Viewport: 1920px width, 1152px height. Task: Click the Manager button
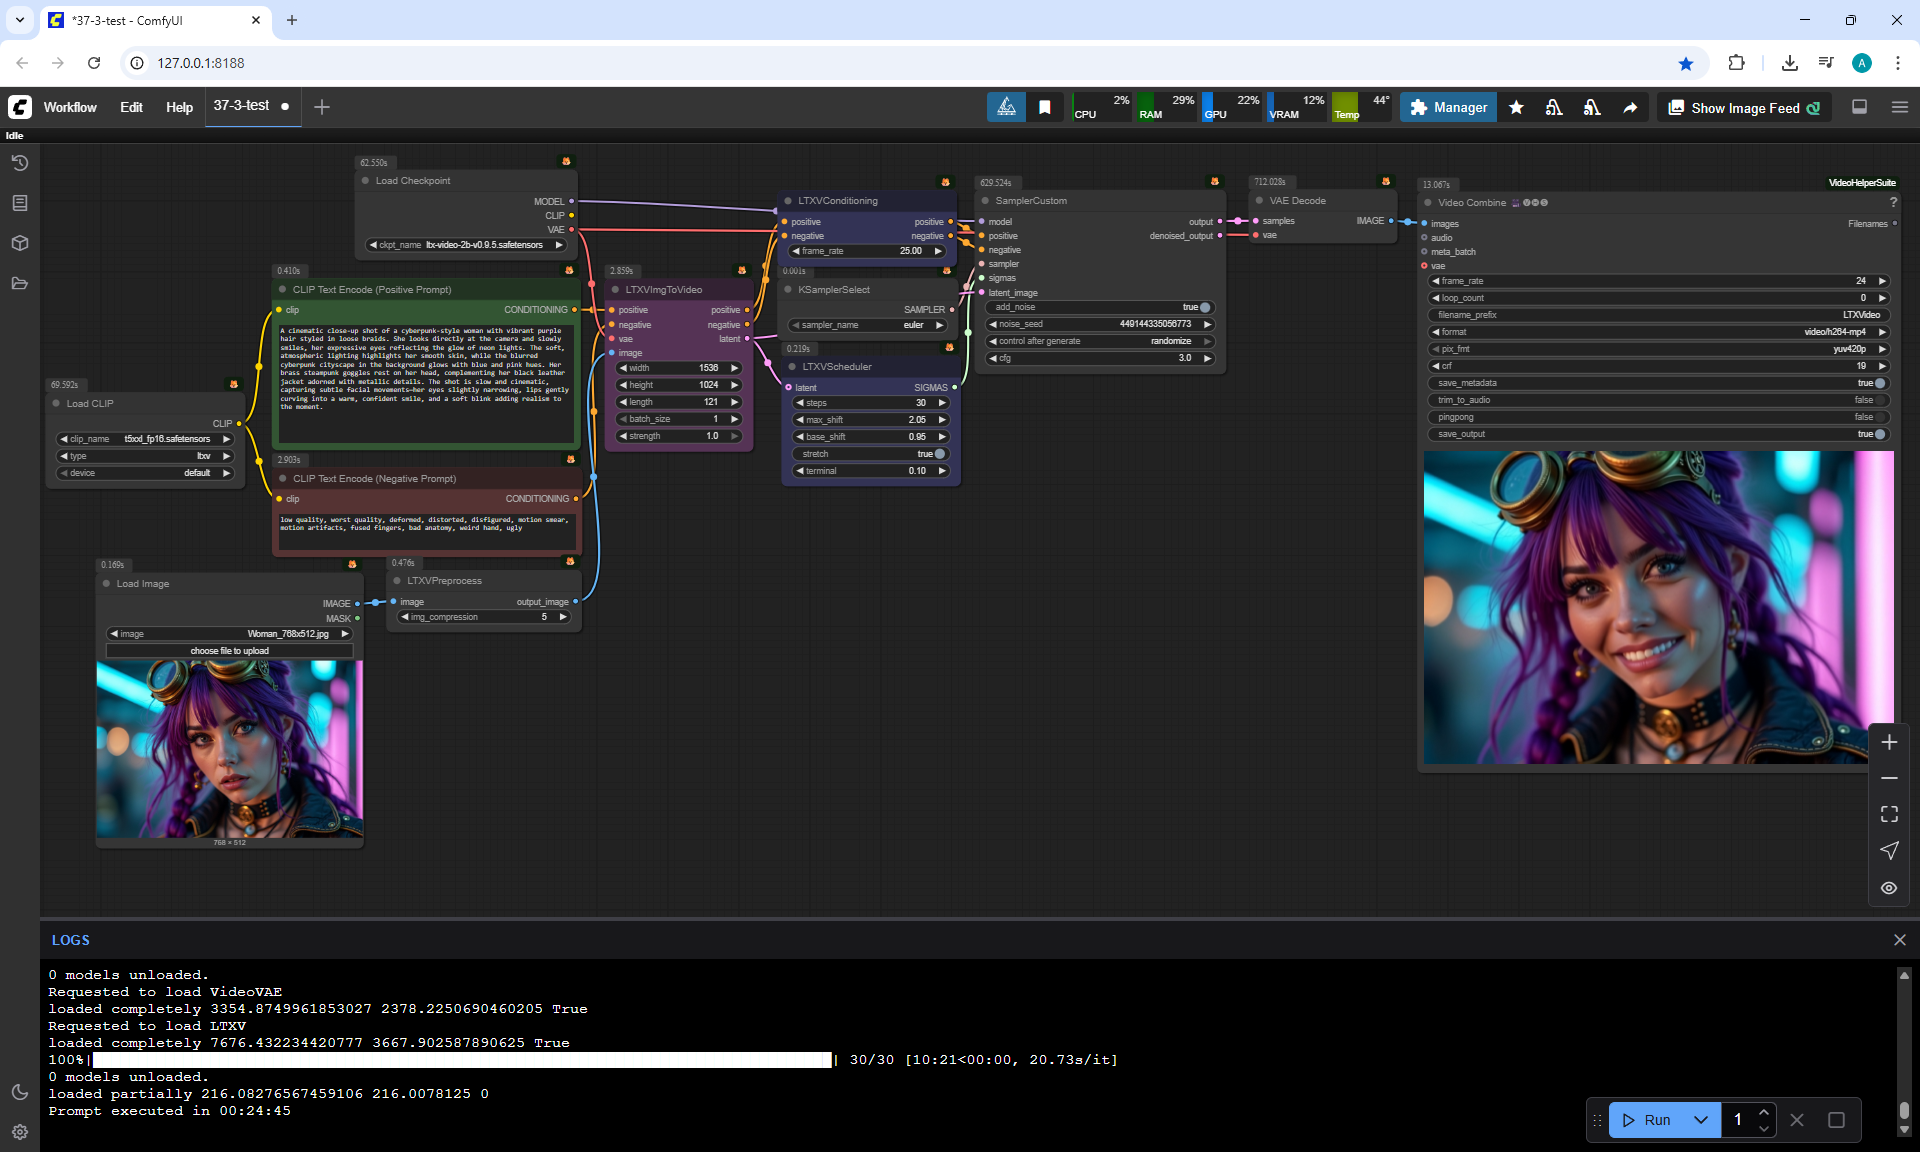[x=1448, y=108]
